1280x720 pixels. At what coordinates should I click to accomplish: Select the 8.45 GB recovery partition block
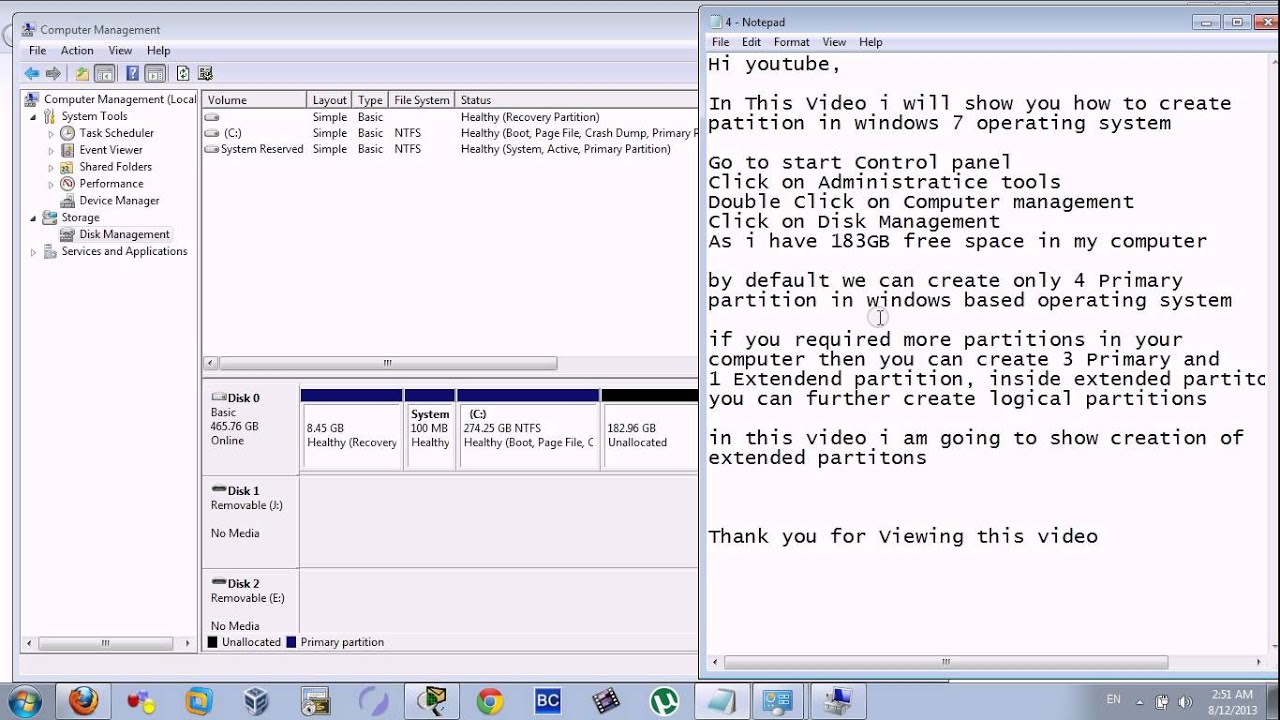[x=351, y=430]
